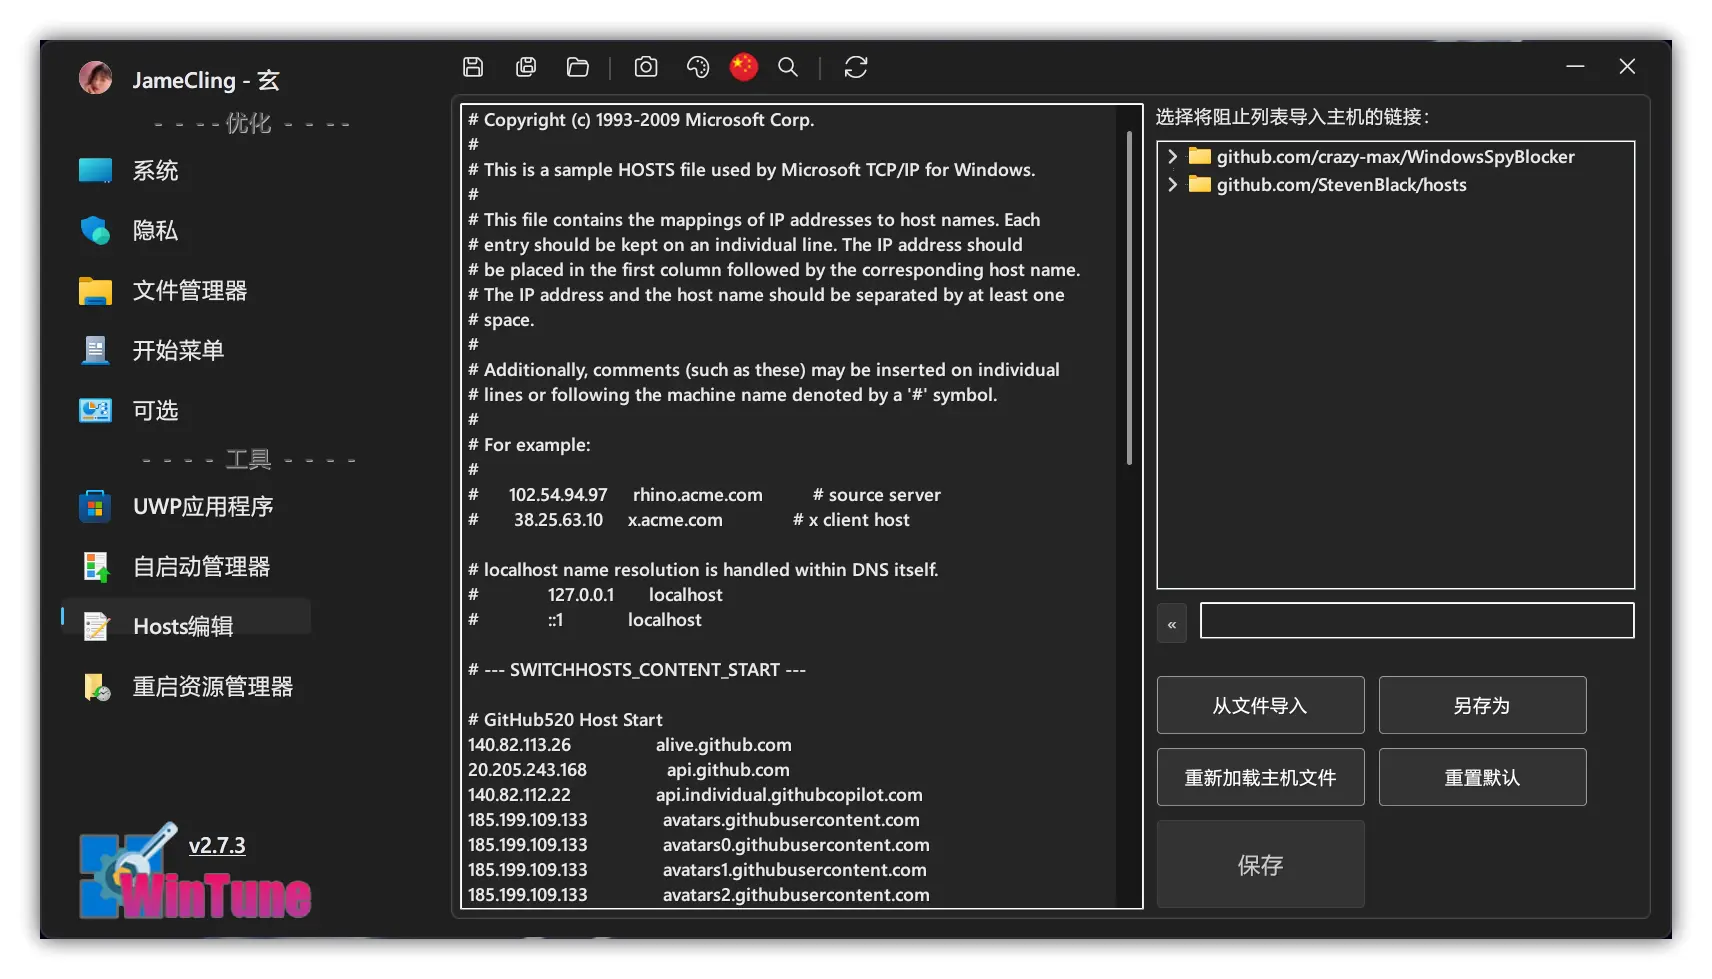Click the icon beside 重启资源管理器

pos(96,686)
